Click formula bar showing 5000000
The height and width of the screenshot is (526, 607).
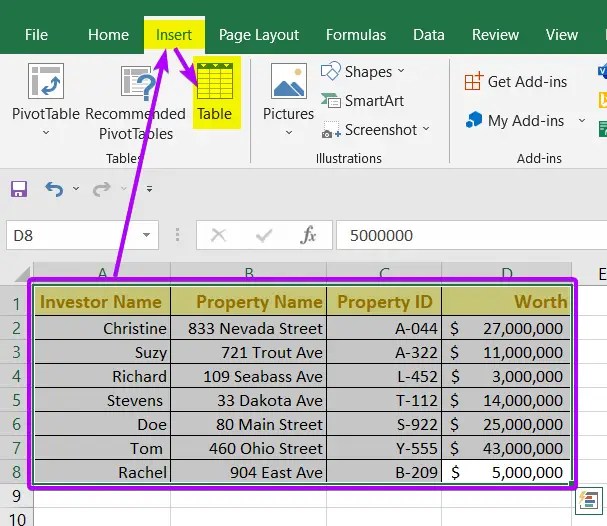(472, 235)
